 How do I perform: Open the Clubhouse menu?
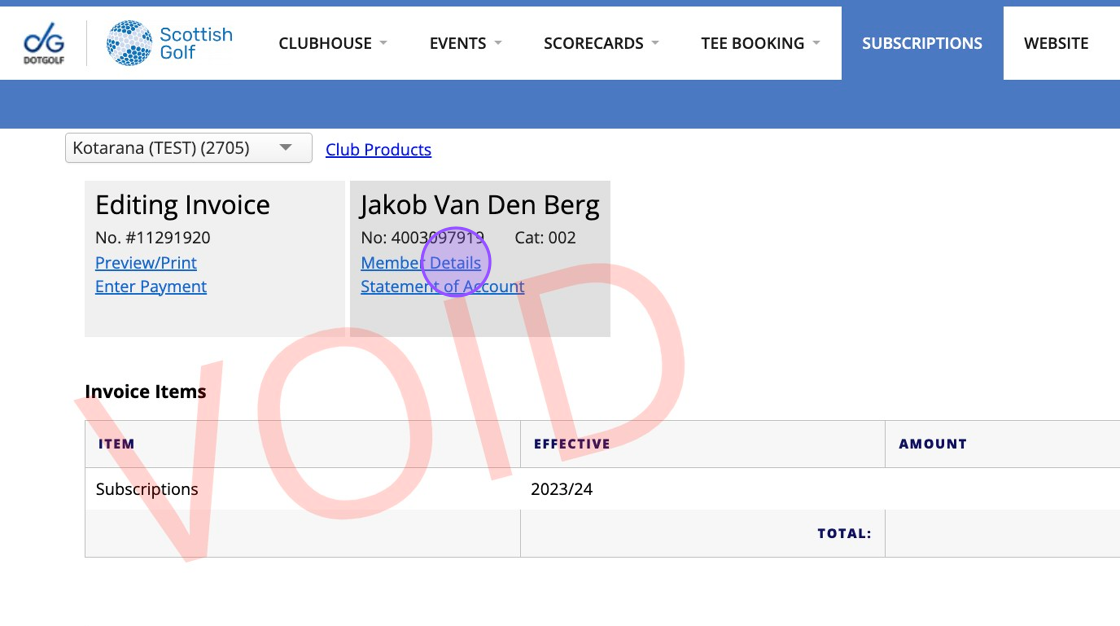click(x=325, y=43)
